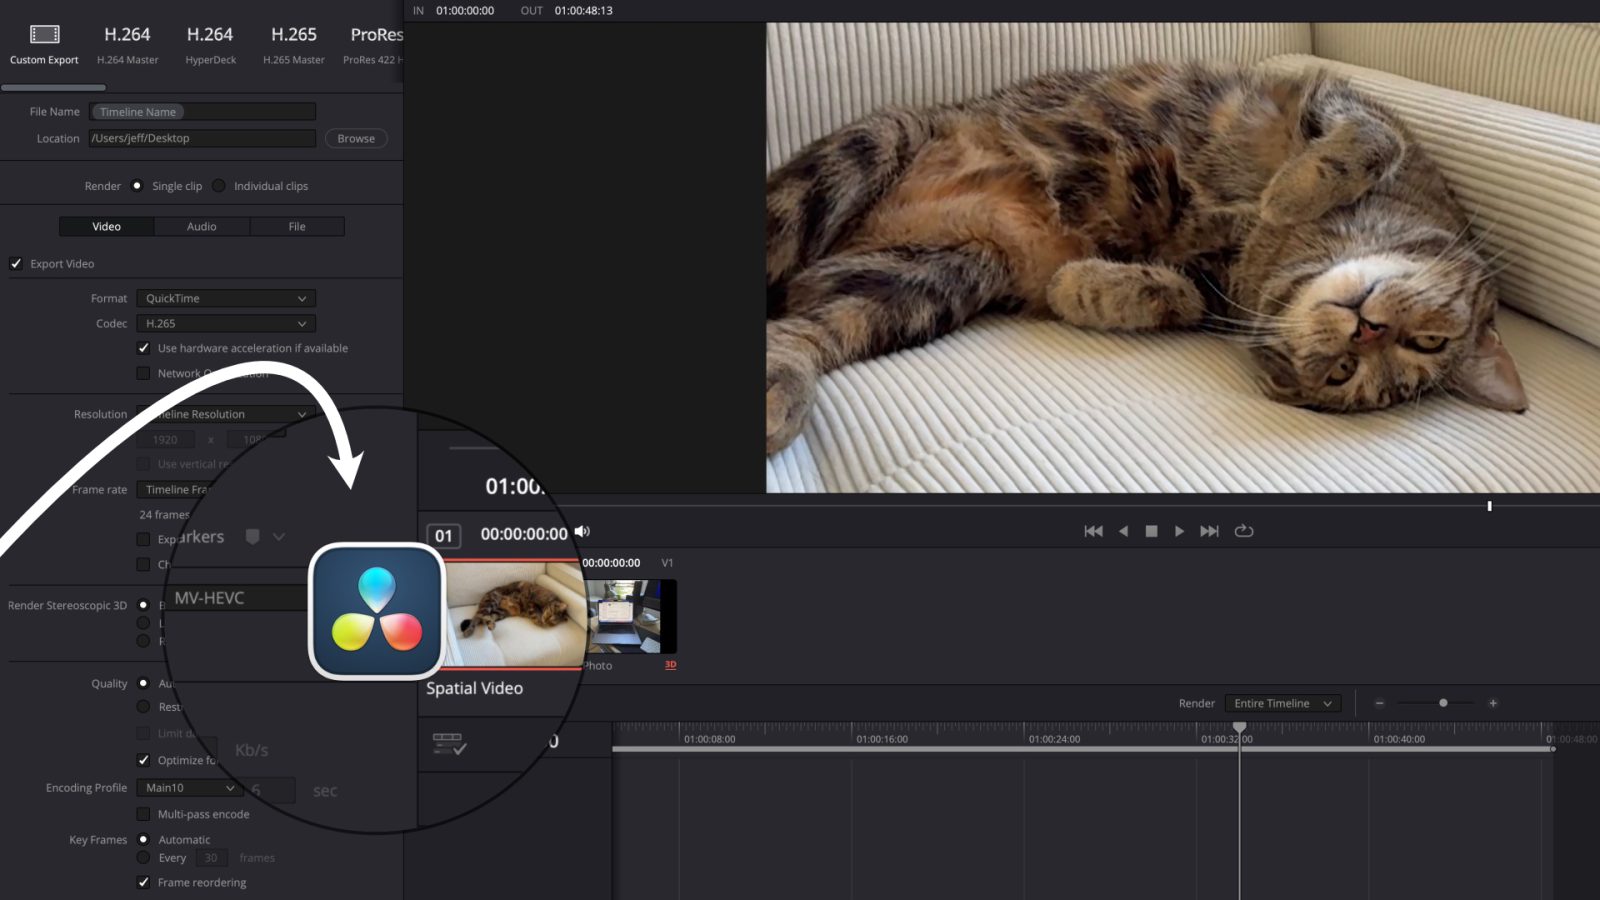Select the Individual clips render option
Screen dimensions: 1600x900
221,185
